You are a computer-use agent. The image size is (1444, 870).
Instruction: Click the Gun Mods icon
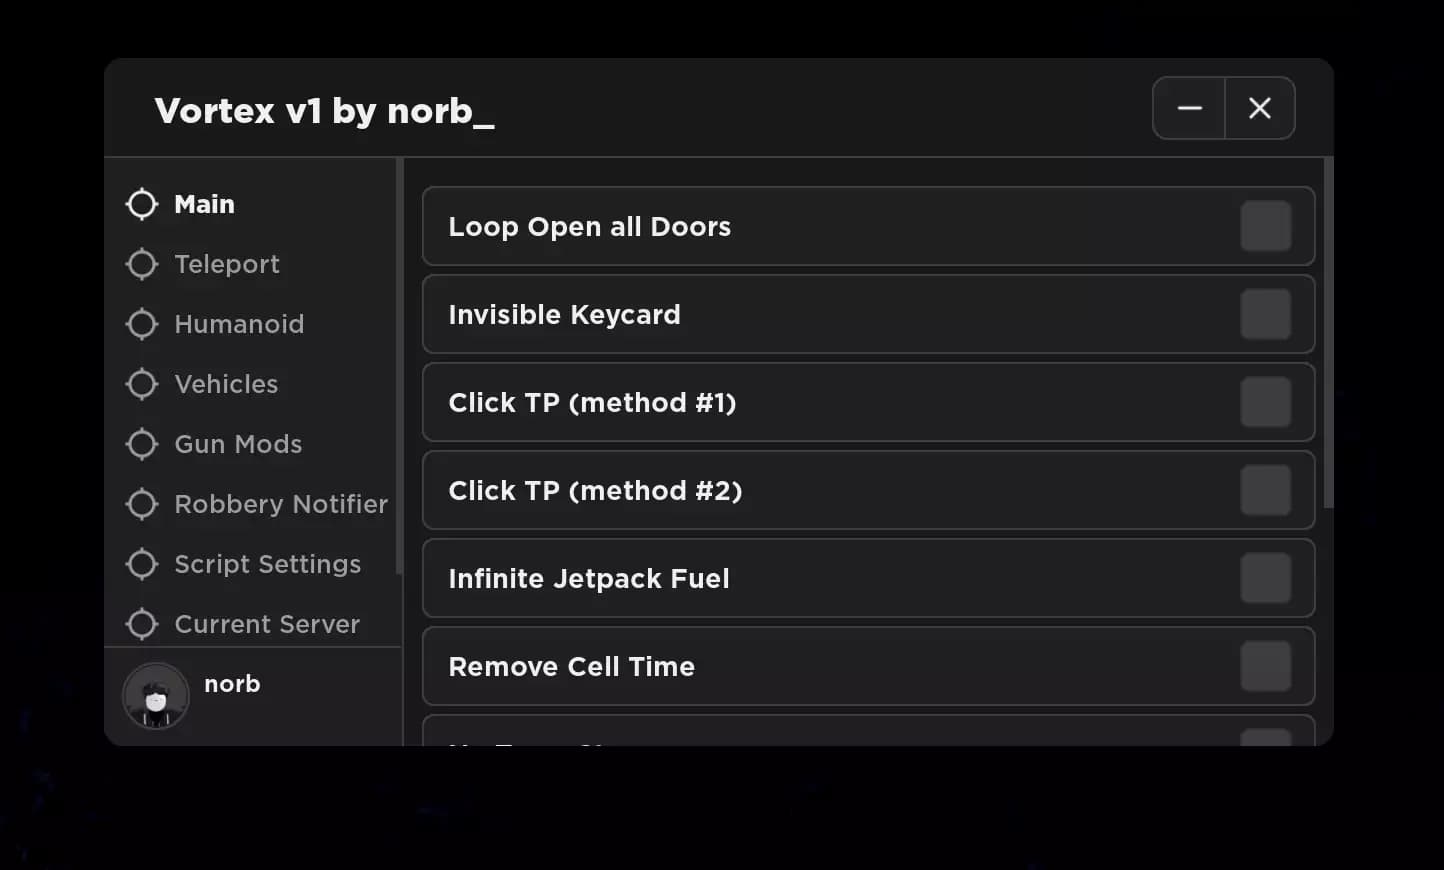pyautogui.click(x=142, y=444)
